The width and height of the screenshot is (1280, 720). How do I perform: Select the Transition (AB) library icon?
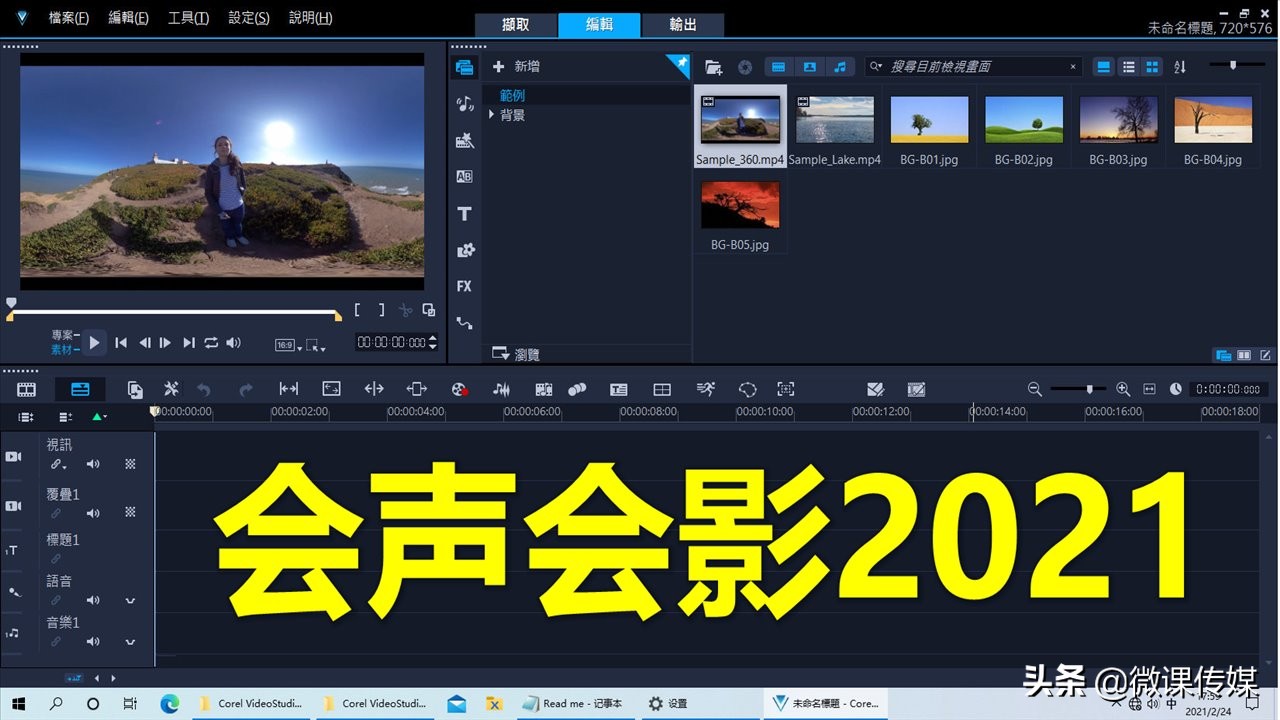(x=464, y=176)
